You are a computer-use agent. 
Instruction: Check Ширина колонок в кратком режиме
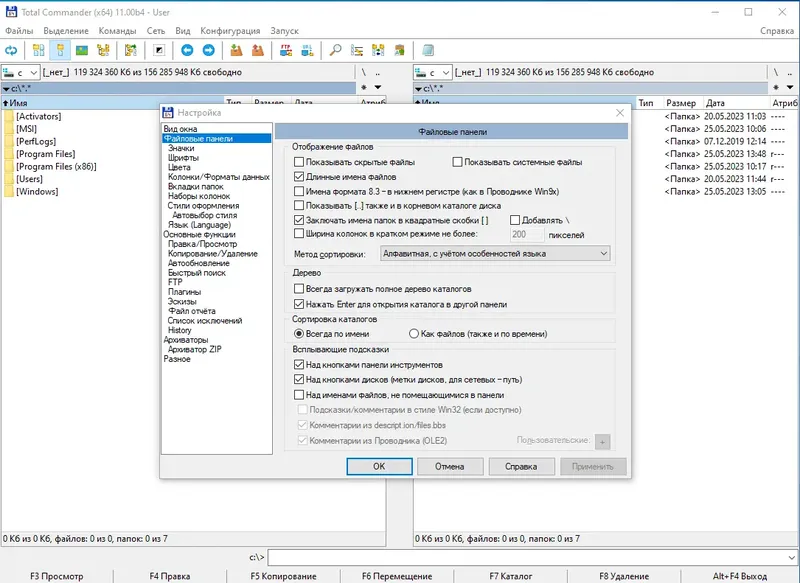point(299,234)
